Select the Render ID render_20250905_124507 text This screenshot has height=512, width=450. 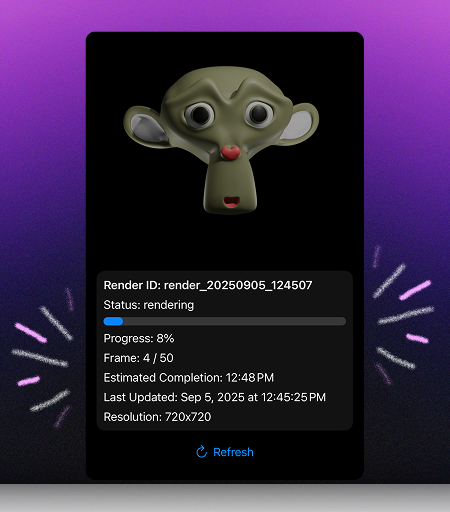[208, 285]
